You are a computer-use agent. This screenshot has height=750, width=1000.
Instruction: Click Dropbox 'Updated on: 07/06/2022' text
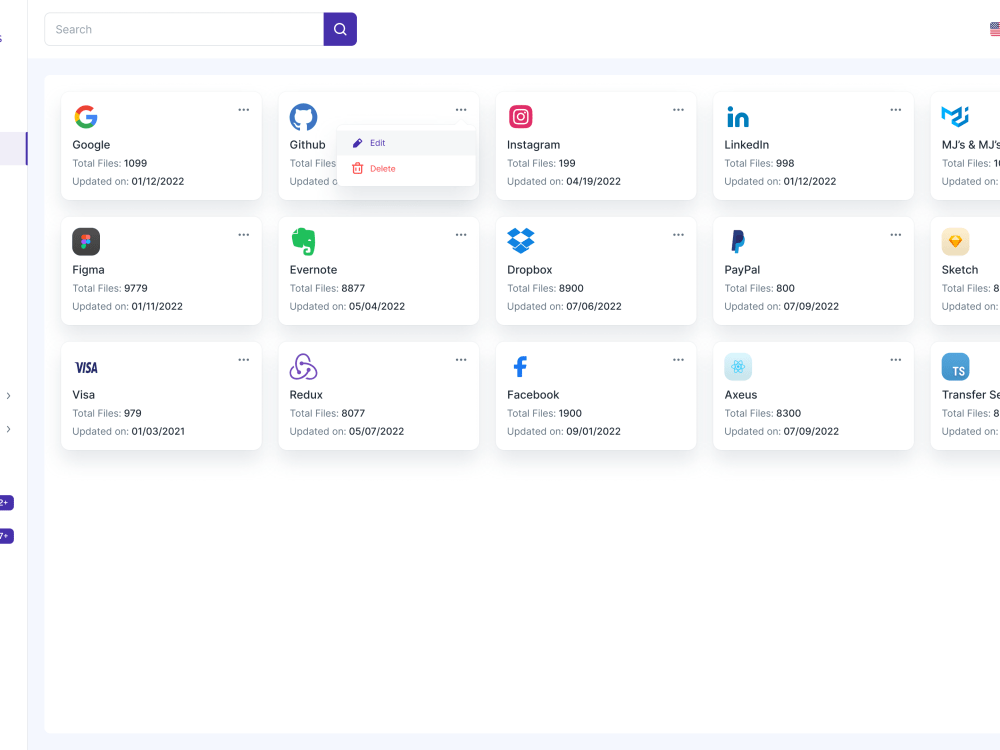pyautogui.click(x=564, y=306)
